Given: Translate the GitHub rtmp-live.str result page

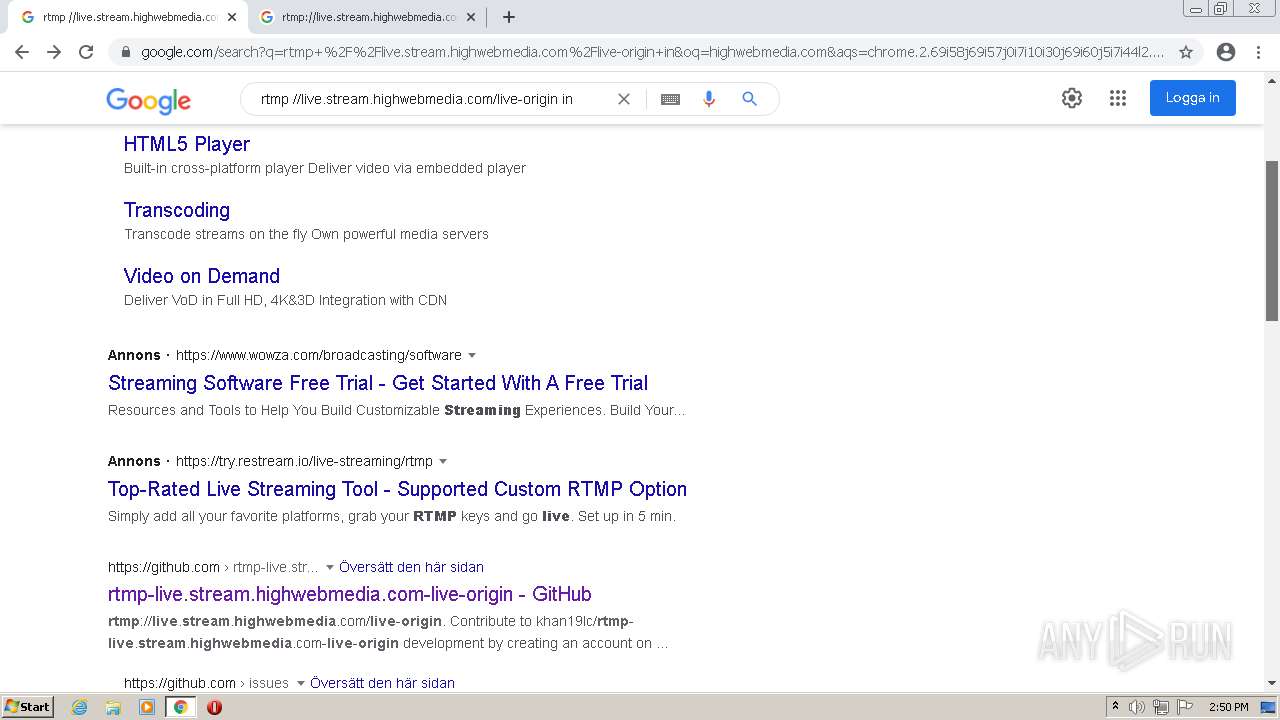Looking at the screenshot, I should [411, 567].
